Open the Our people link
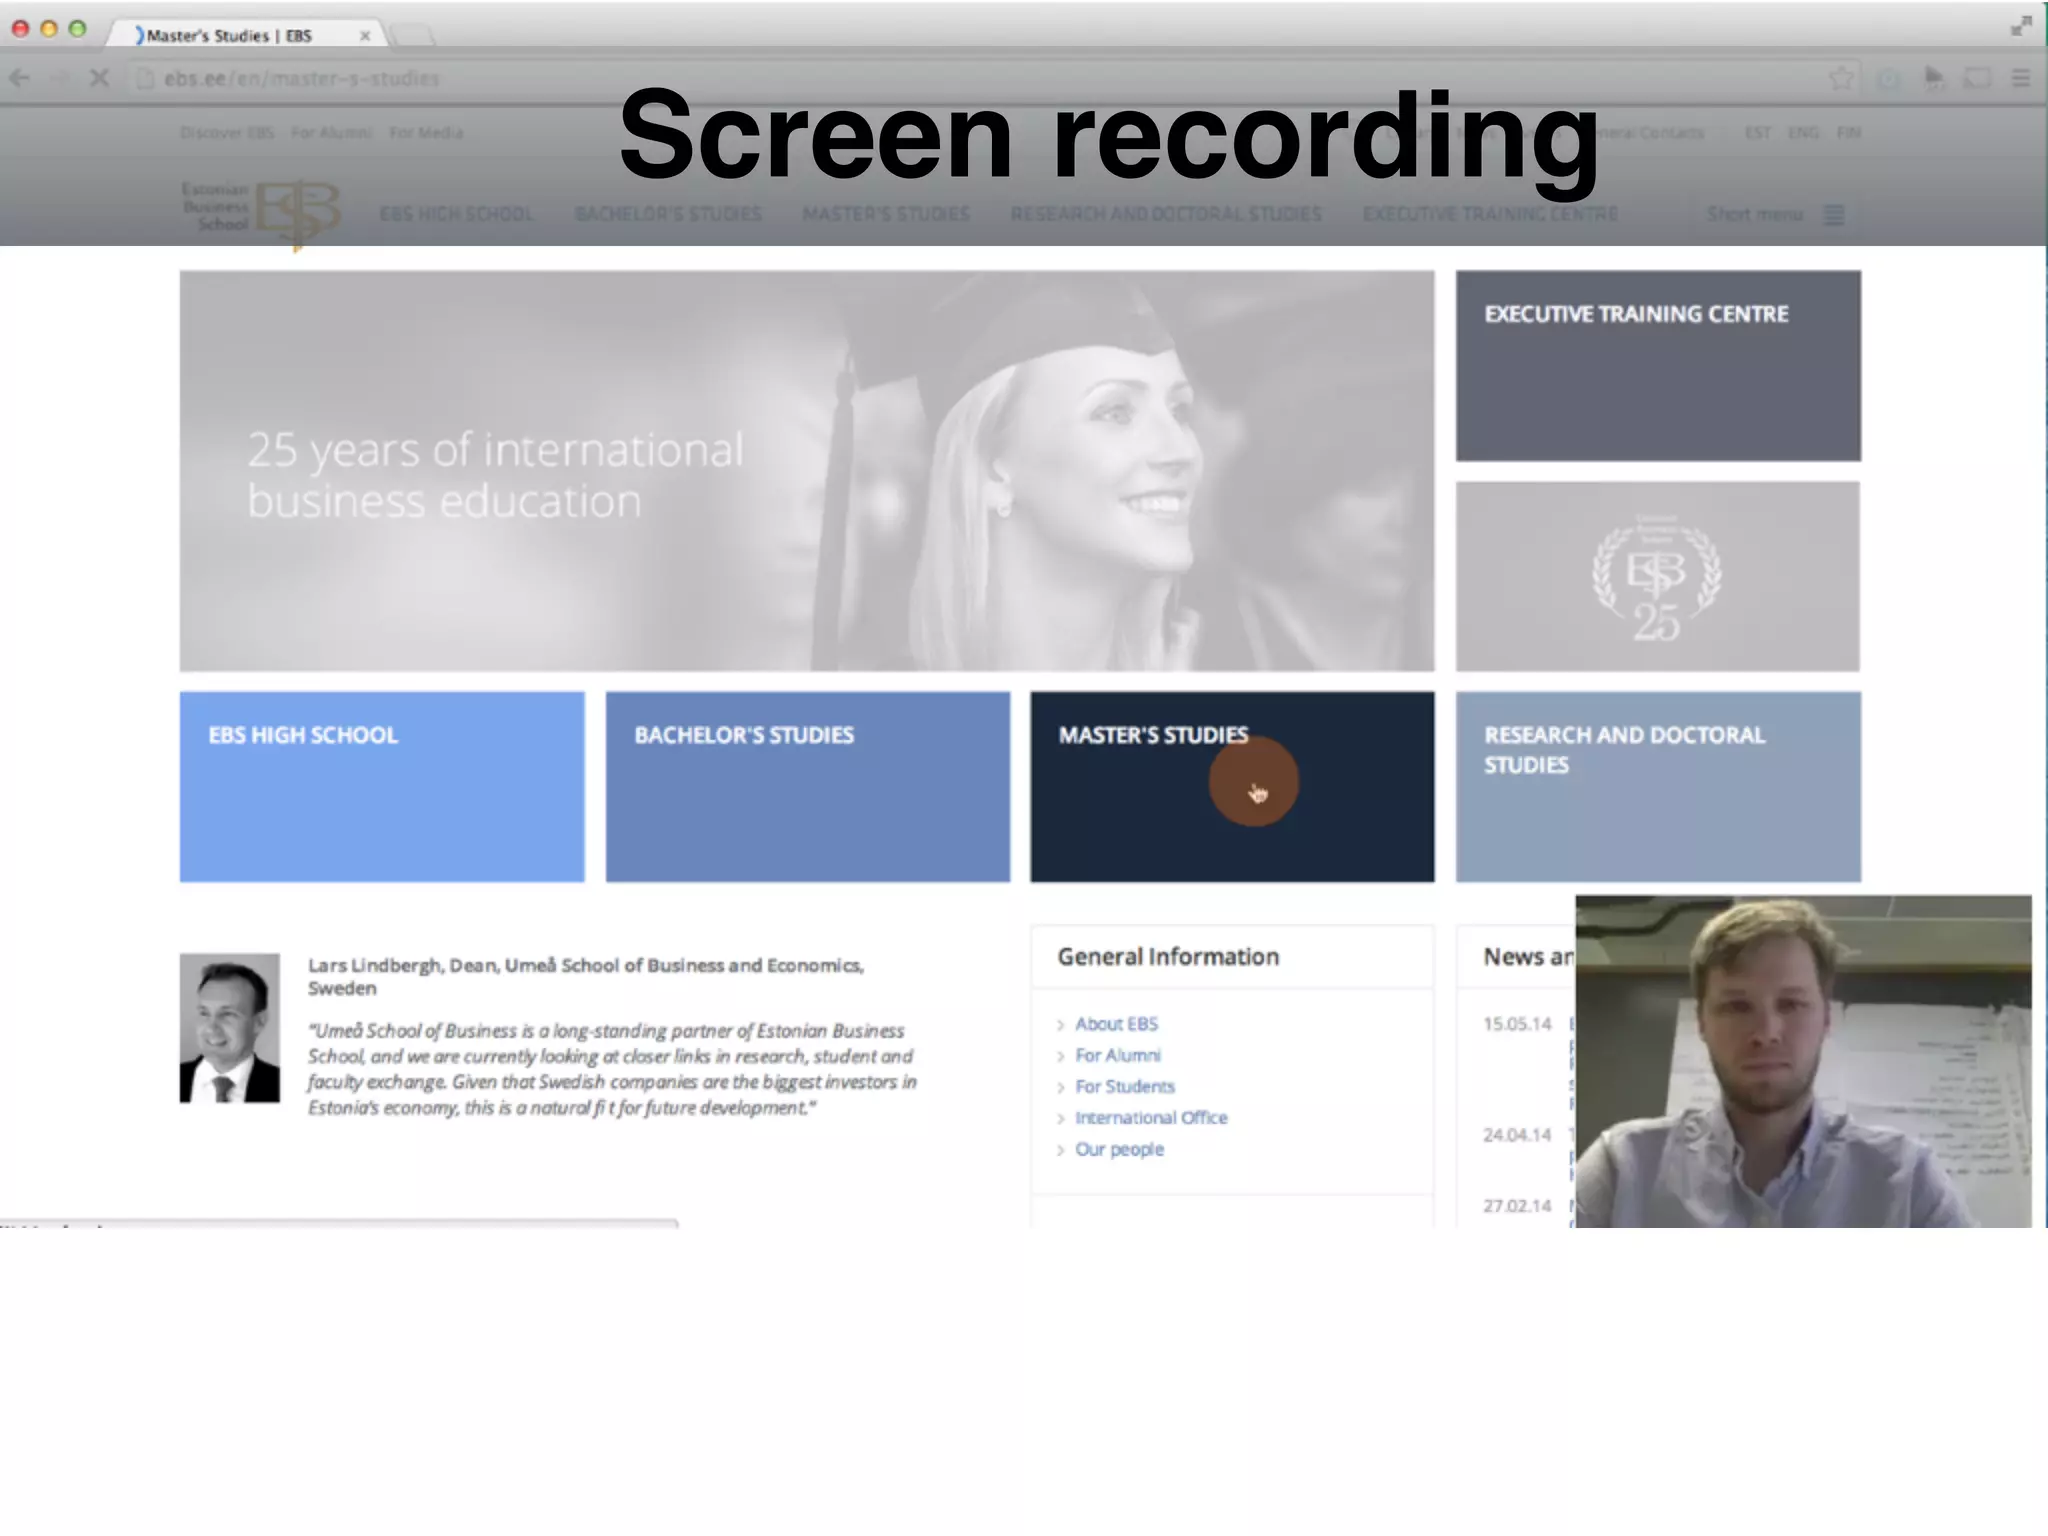This screenshot has height=1536, width=2048. pos(1119,1150)
